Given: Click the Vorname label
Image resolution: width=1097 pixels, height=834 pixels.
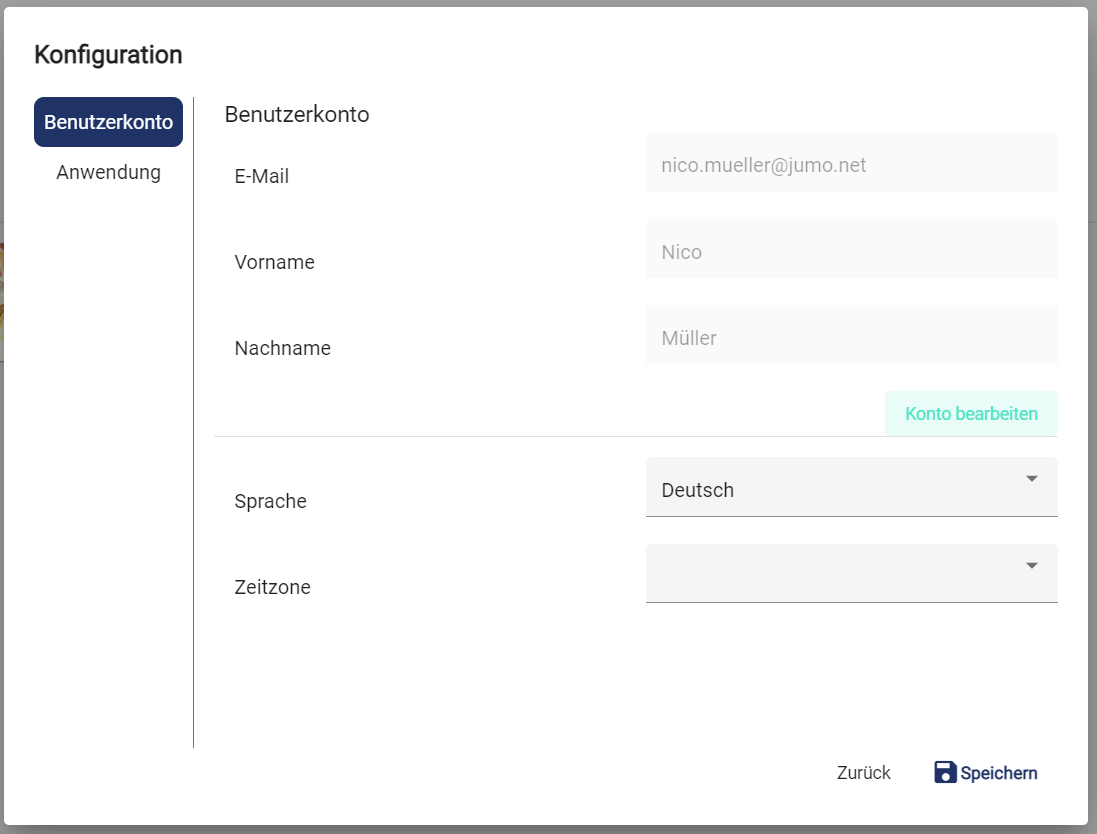Looking at the screenshot, I should click(274, 263).
